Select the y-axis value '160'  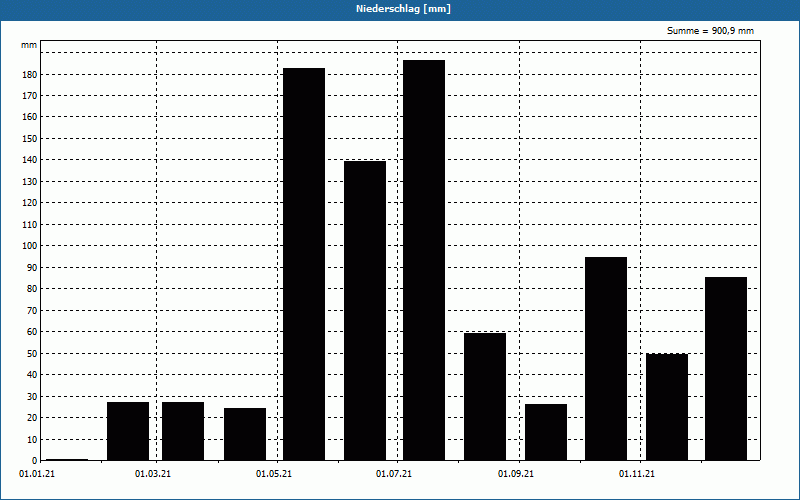[30, 117]
